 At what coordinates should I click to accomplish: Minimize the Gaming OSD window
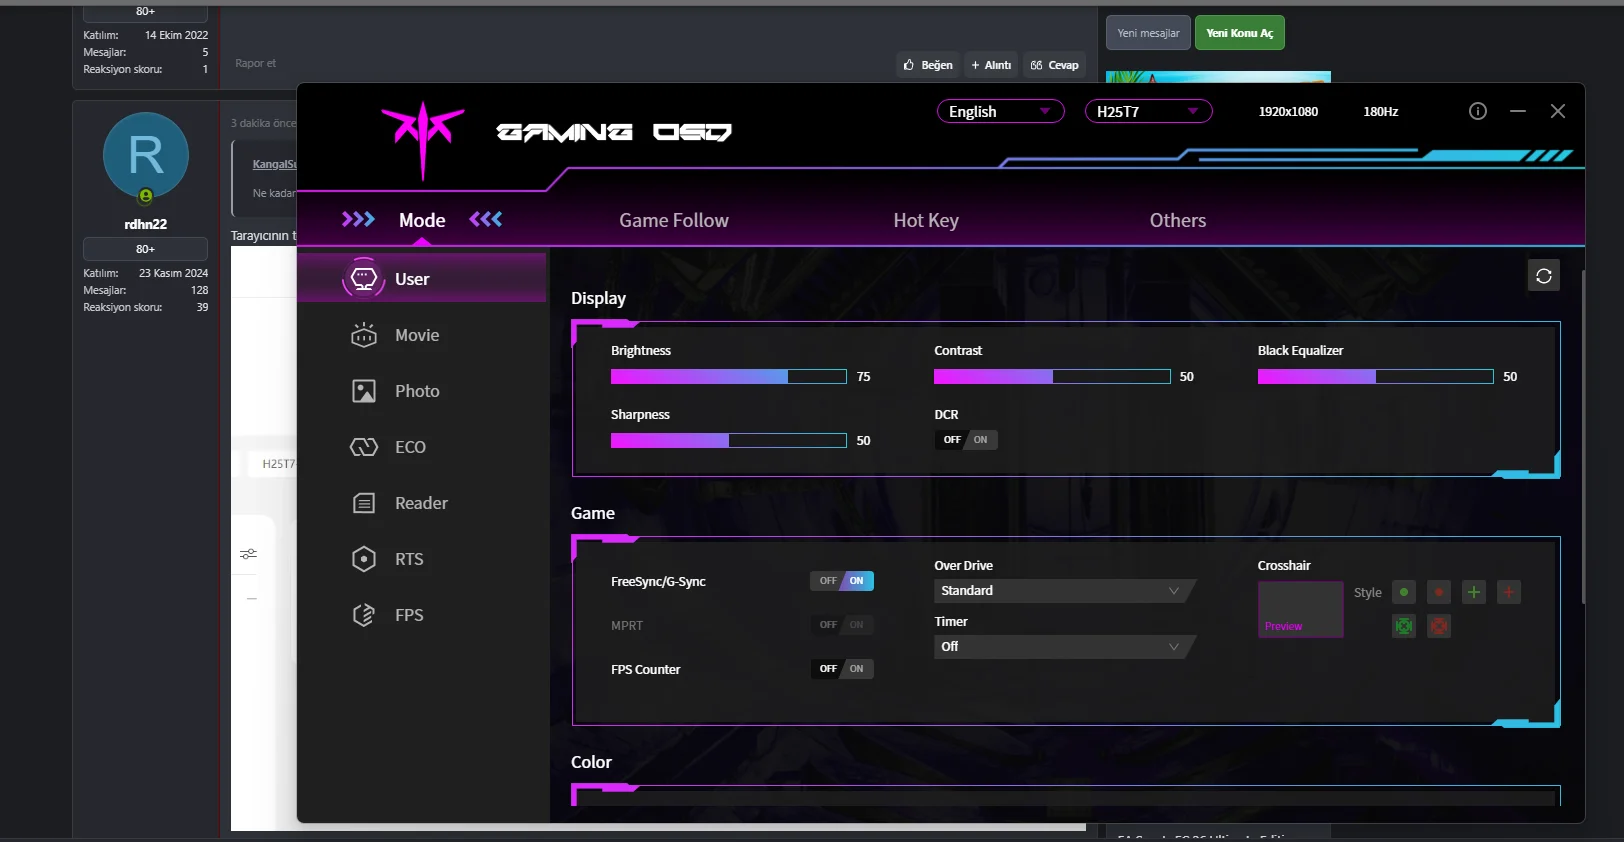coord(1518,111)
